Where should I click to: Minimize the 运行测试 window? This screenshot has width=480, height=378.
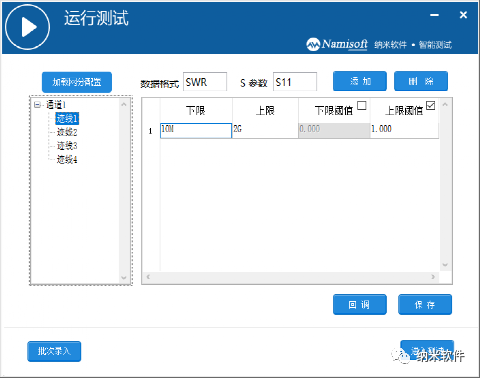click(x=434, y=15)
